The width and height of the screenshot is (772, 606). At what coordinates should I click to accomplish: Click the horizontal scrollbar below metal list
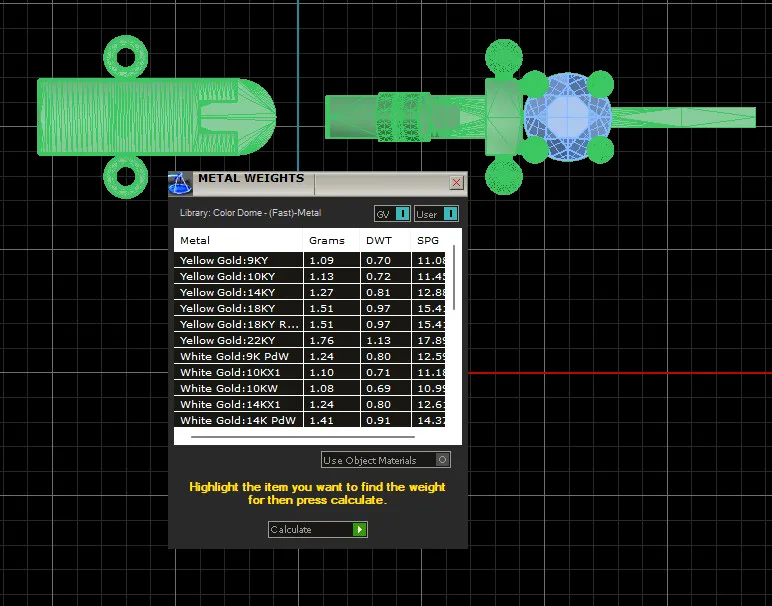click(302, 437)
